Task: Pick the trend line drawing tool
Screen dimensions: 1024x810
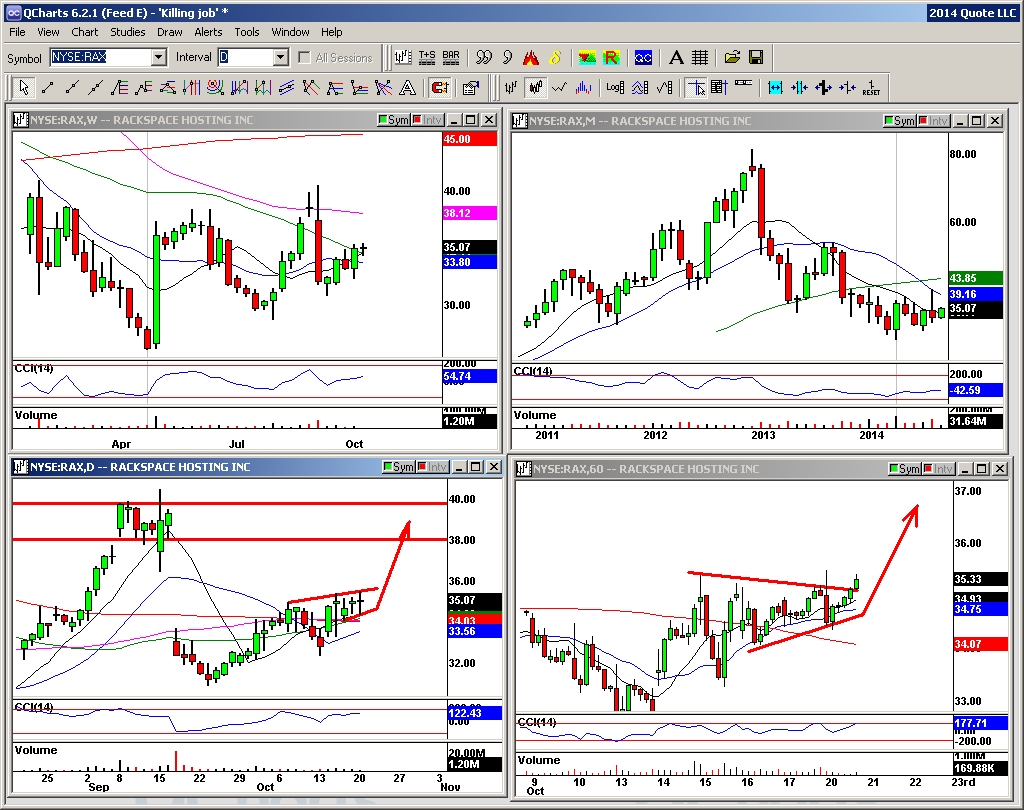Action: tap(48, 87)
